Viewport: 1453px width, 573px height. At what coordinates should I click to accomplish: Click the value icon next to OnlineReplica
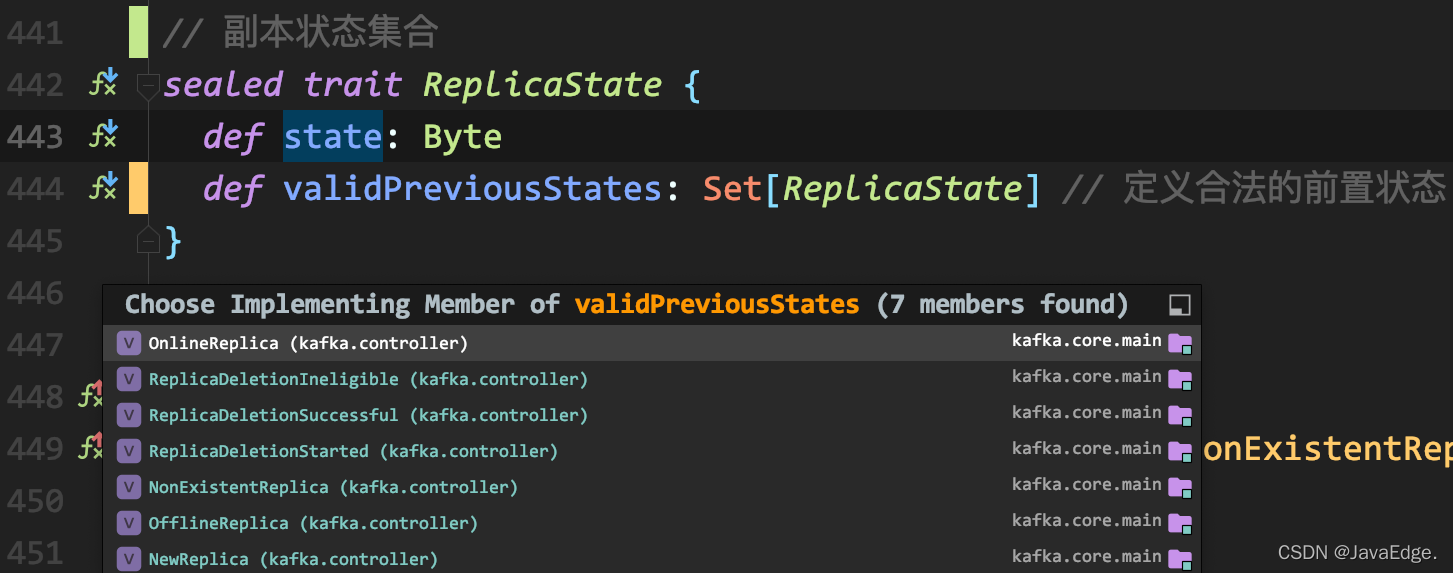coord(129,343)
